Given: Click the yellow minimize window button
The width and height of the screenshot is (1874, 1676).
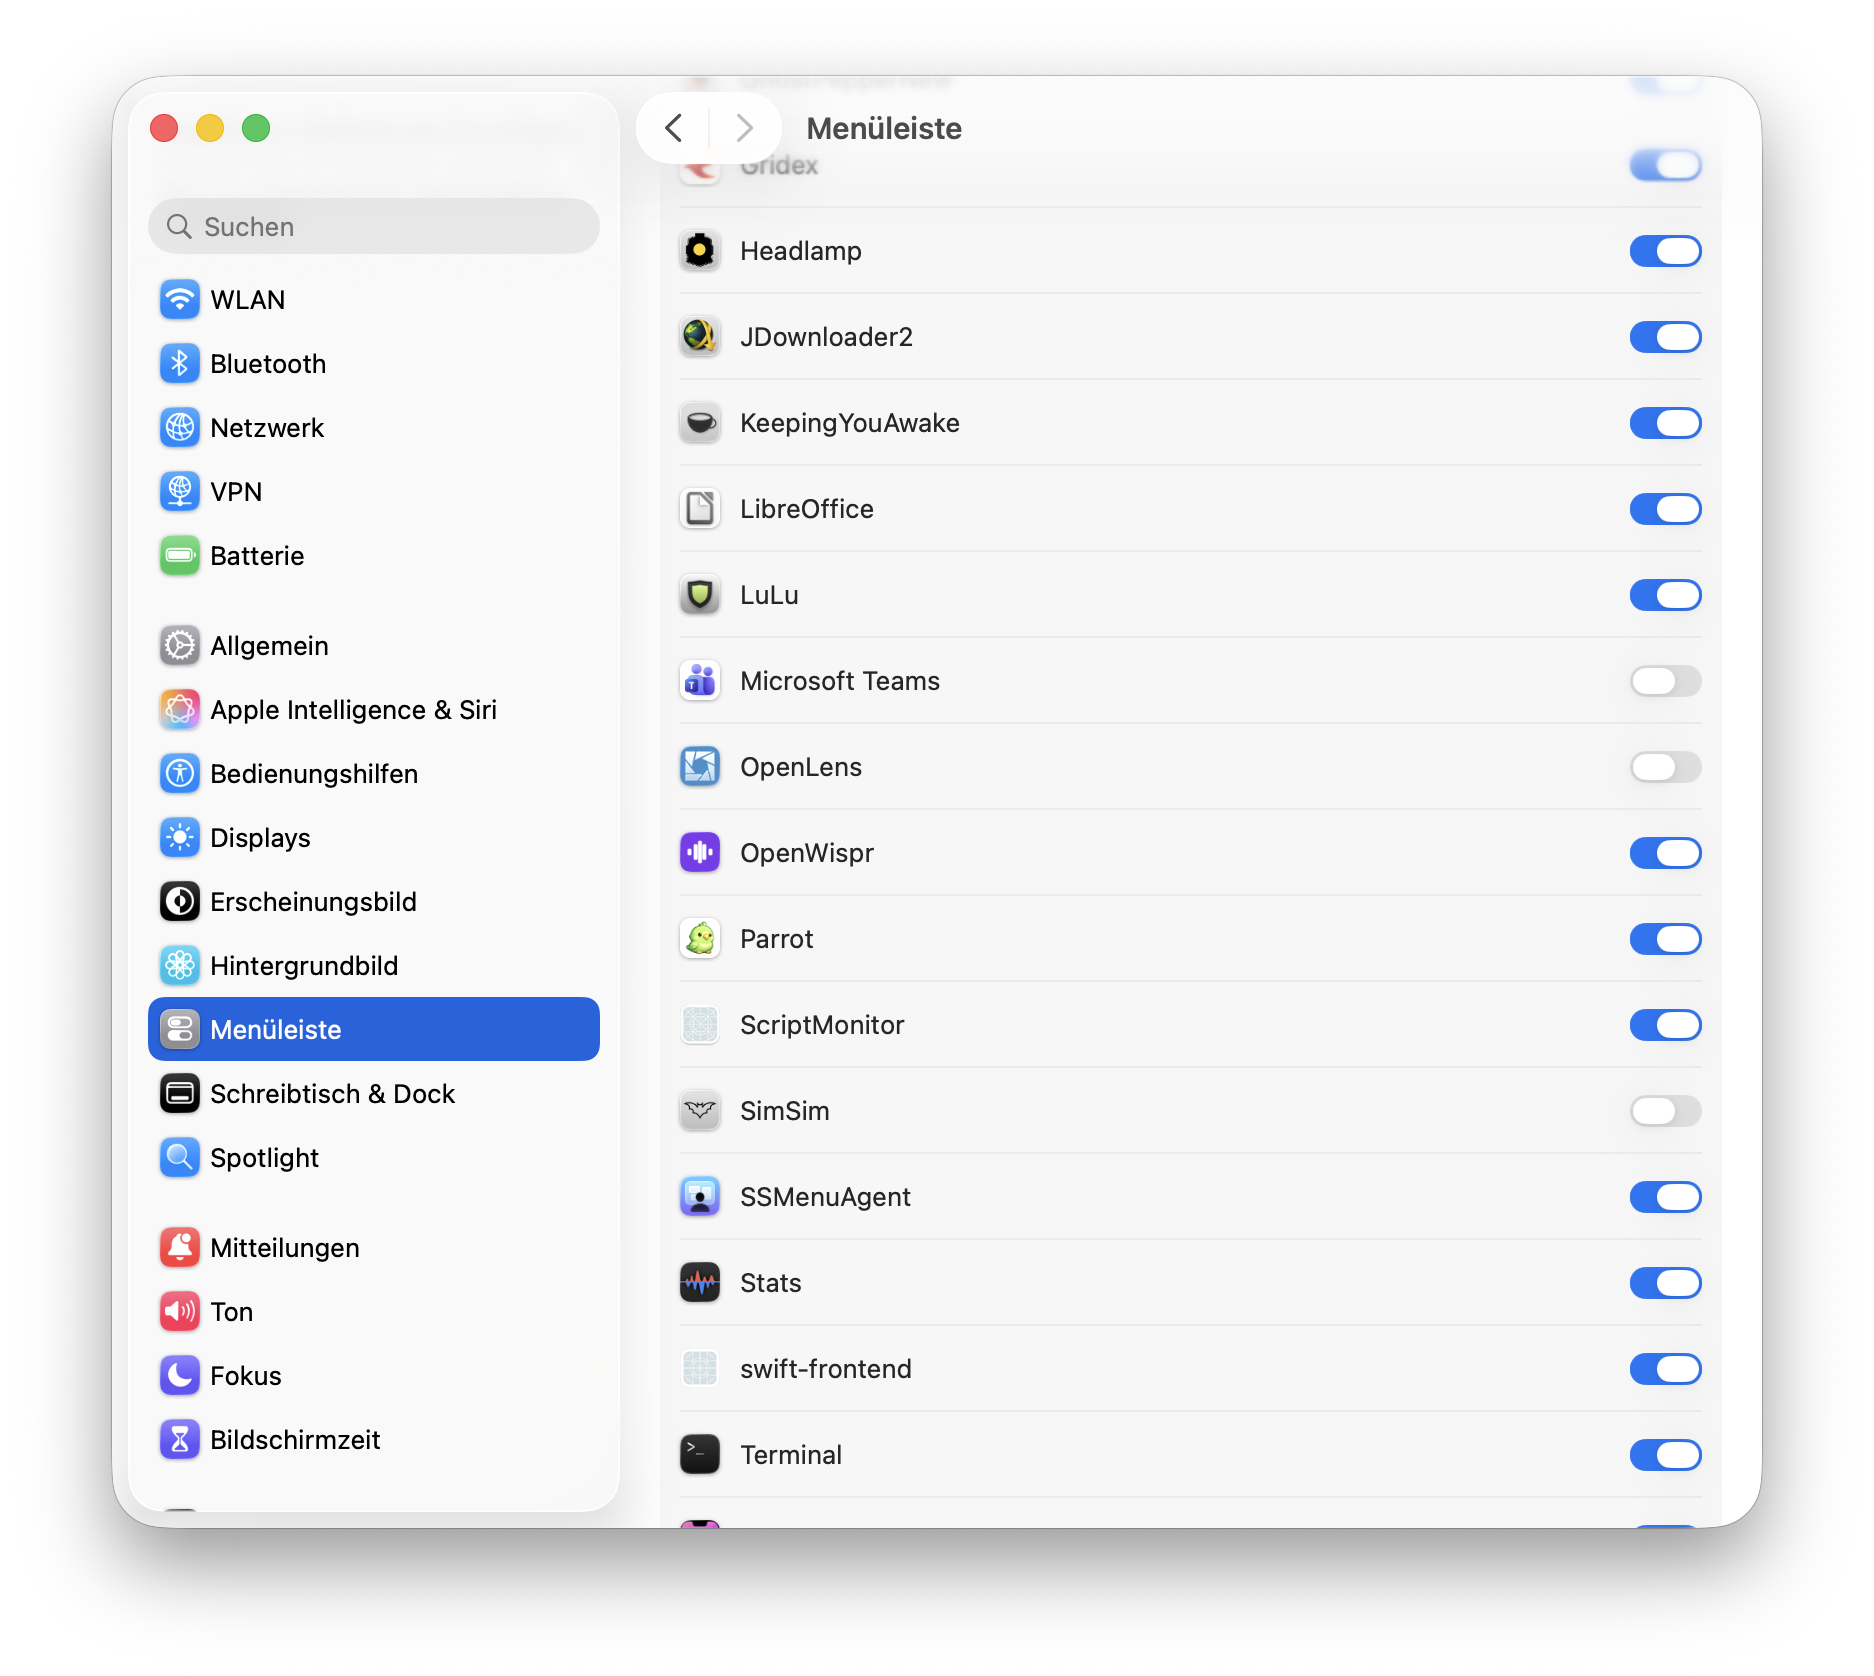Looking at the screenshot, I should point(210,128).
